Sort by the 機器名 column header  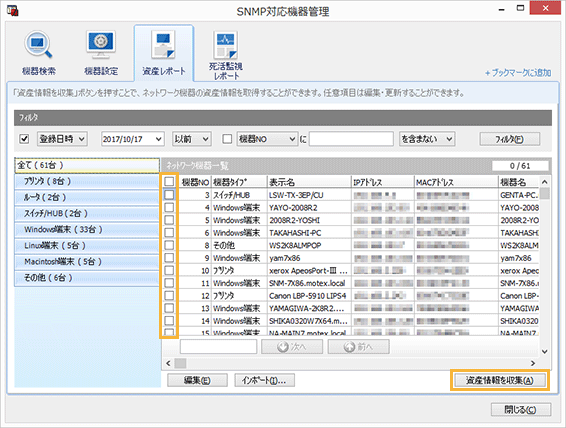pos(519,182)
